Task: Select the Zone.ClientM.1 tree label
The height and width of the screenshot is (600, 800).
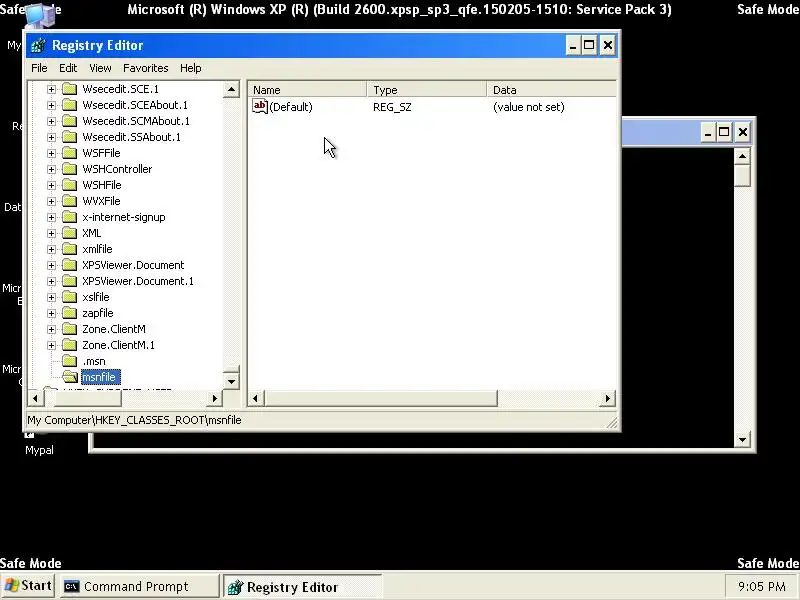Action: pos(118,345)
